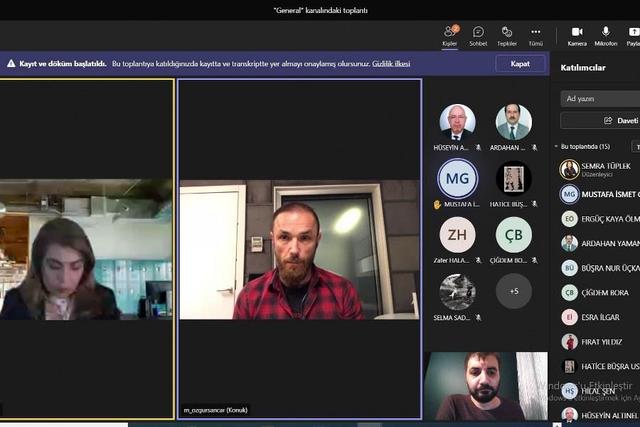Select ESRA İLGAR in participants list
This screenshot has height=427, width=640.
[599, 317]
